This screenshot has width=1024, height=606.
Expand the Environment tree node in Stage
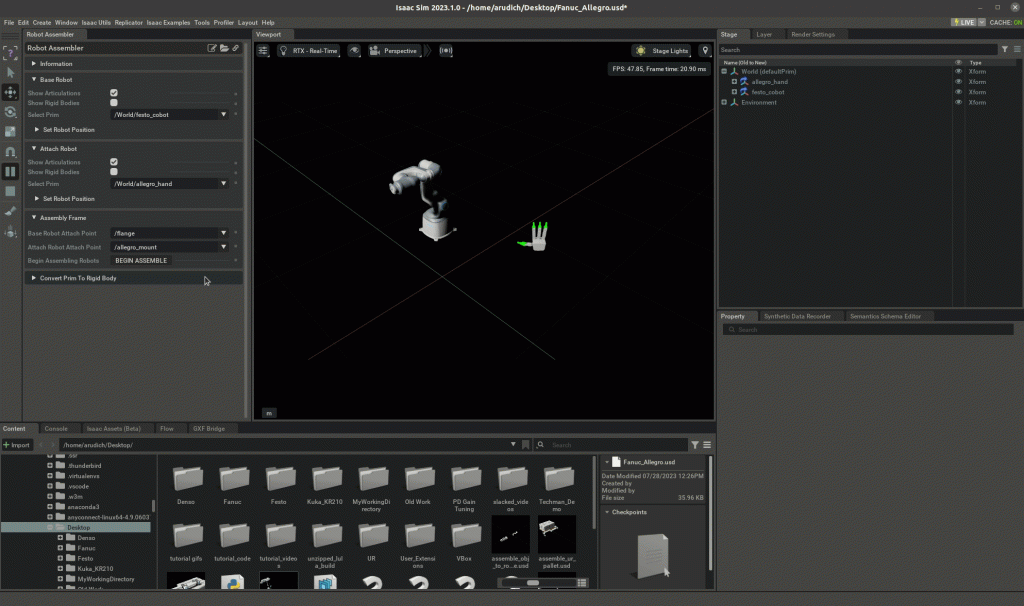click(724, 102)
